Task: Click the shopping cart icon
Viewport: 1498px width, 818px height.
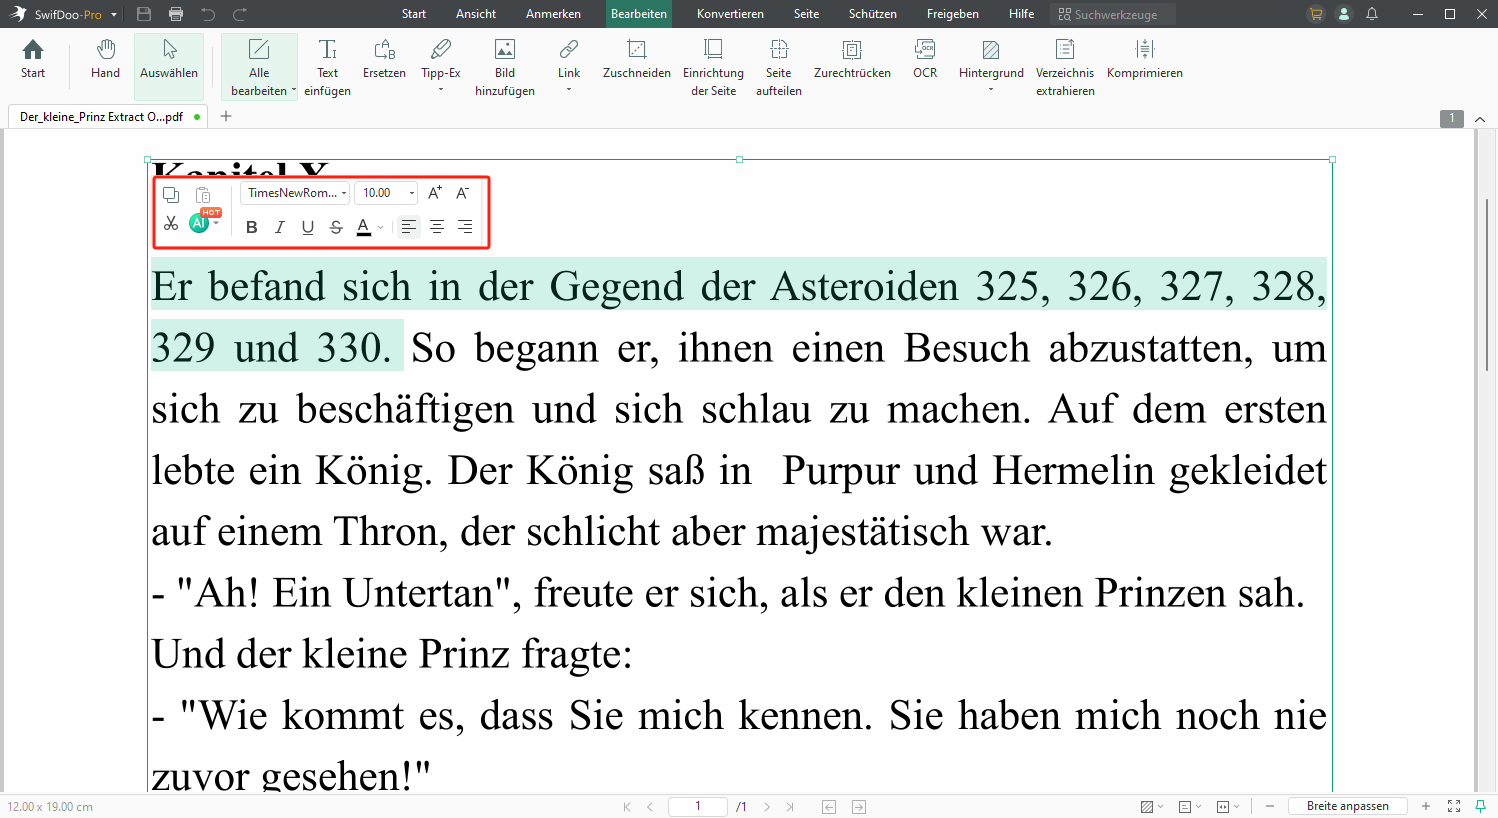Action: pos(1316,14)
